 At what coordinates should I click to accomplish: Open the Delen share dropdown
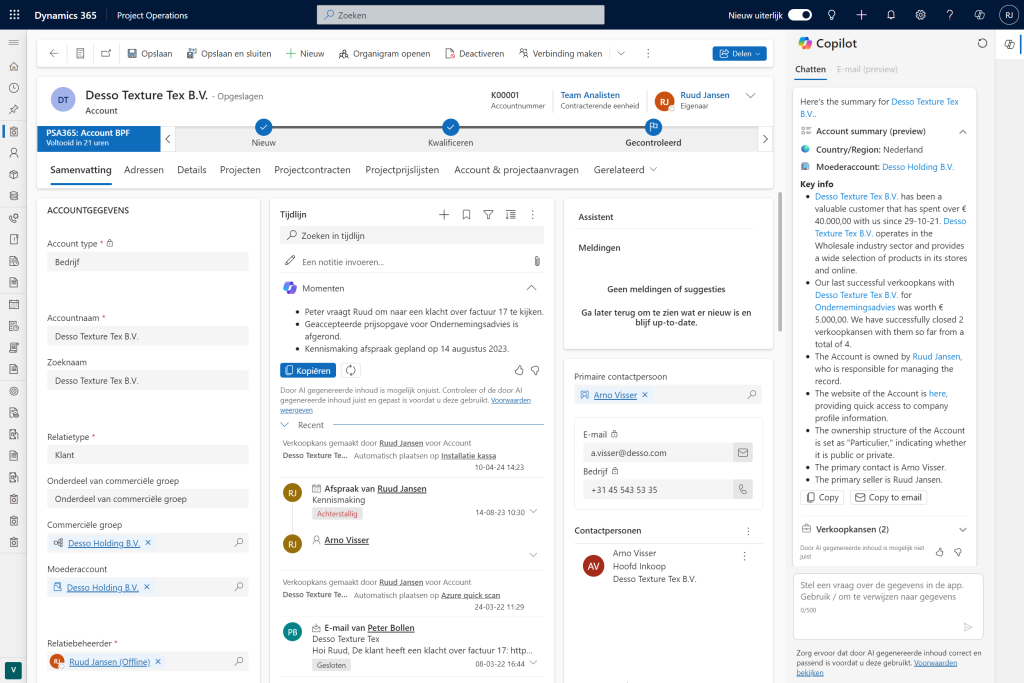pos(739,54)
